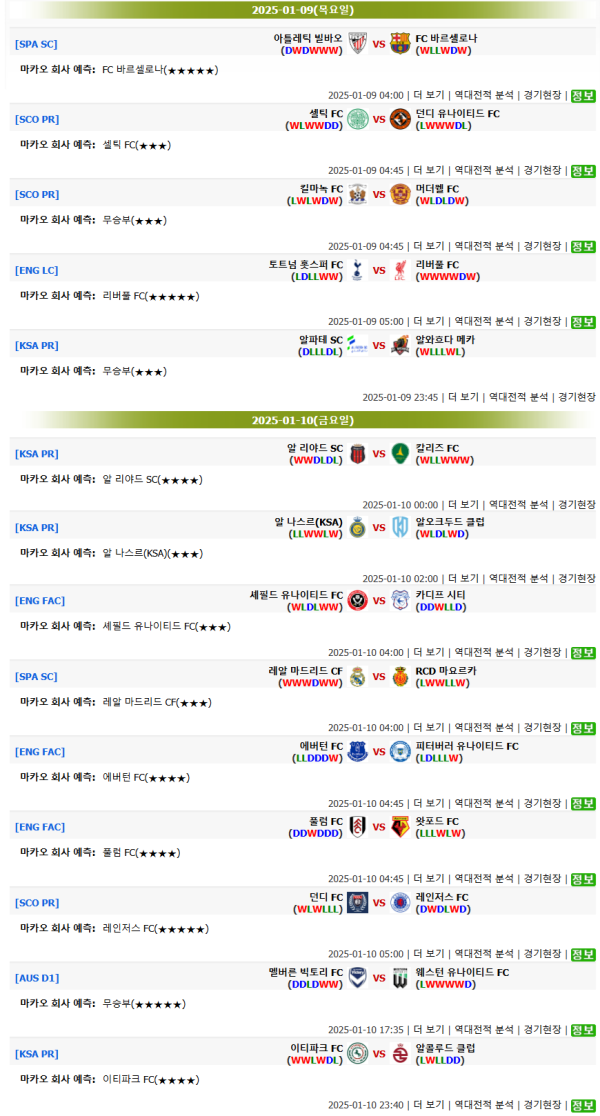Open the Real Madrid CF crest
The image size is (600, 1116).
click(x=358, y=676)
